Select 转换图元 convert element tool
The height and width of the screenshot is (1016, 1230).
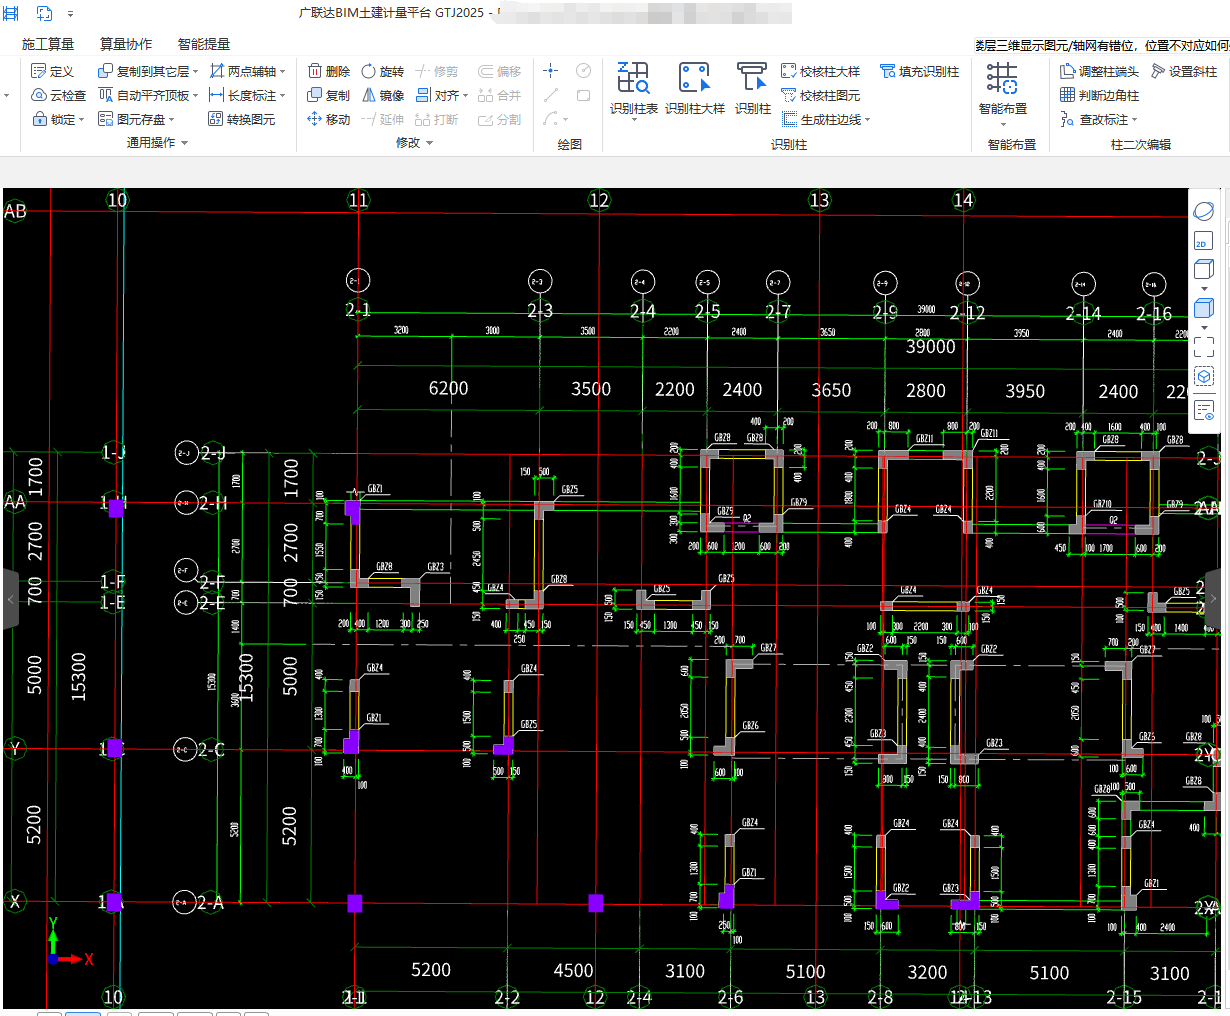click(x=241, y=119)
